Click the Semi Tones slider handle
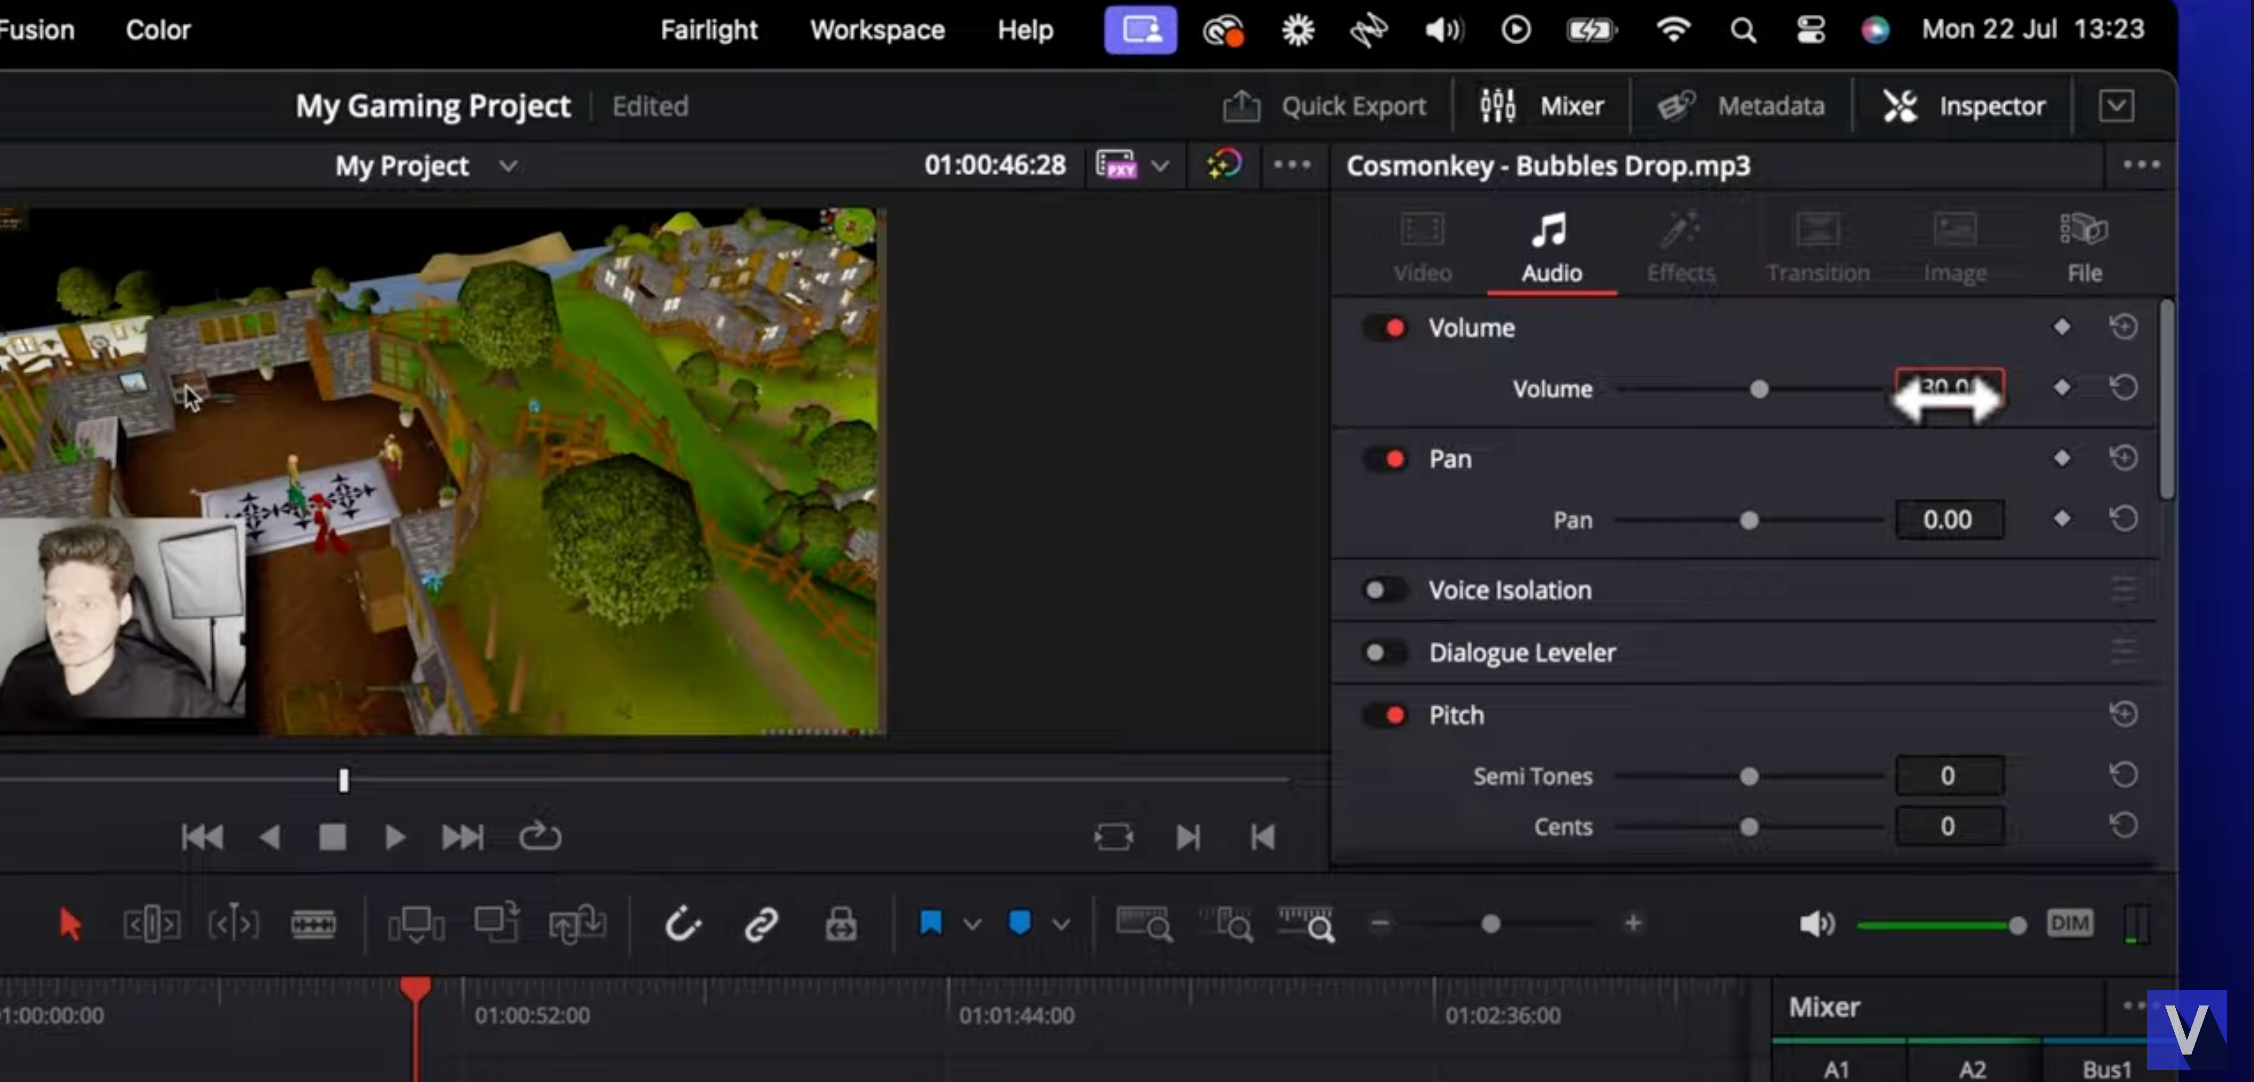Image resolution: width=2254 pixels, height=1082 pixels. point(1749,776)
